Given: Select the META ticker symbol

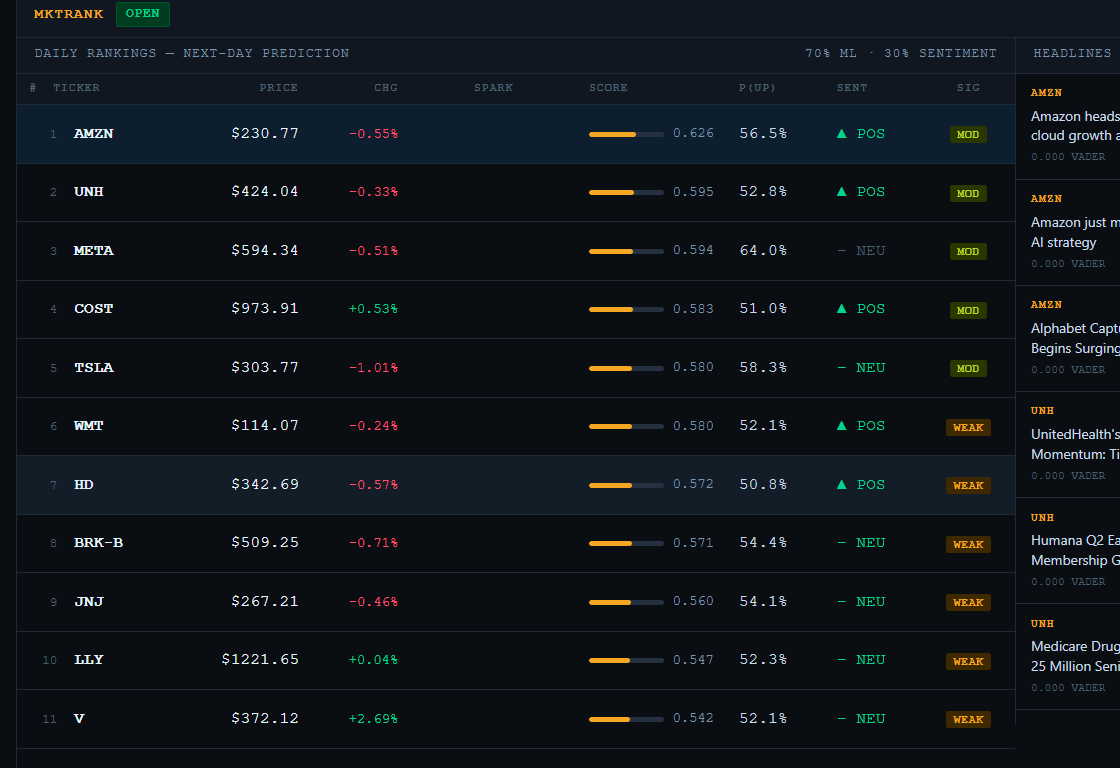Looking at the screenshot, I should pyautogui.click(x=94, y=251).
